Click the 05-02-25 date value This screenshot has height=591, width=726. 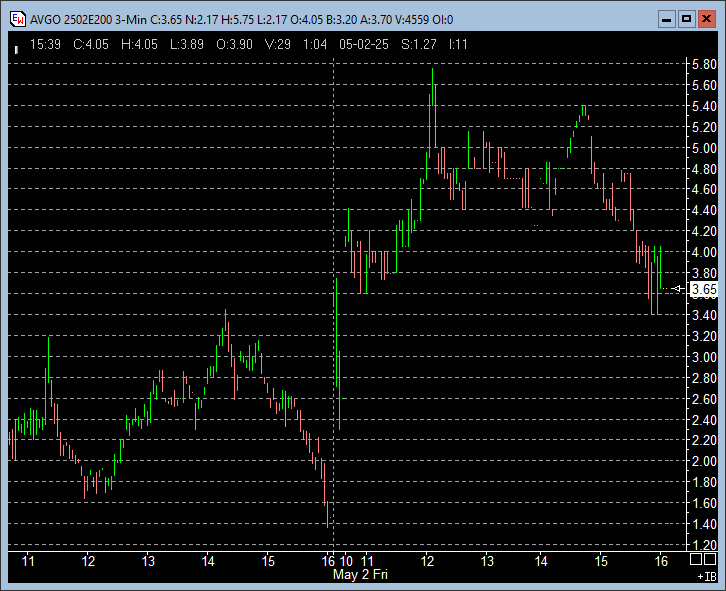364,44
